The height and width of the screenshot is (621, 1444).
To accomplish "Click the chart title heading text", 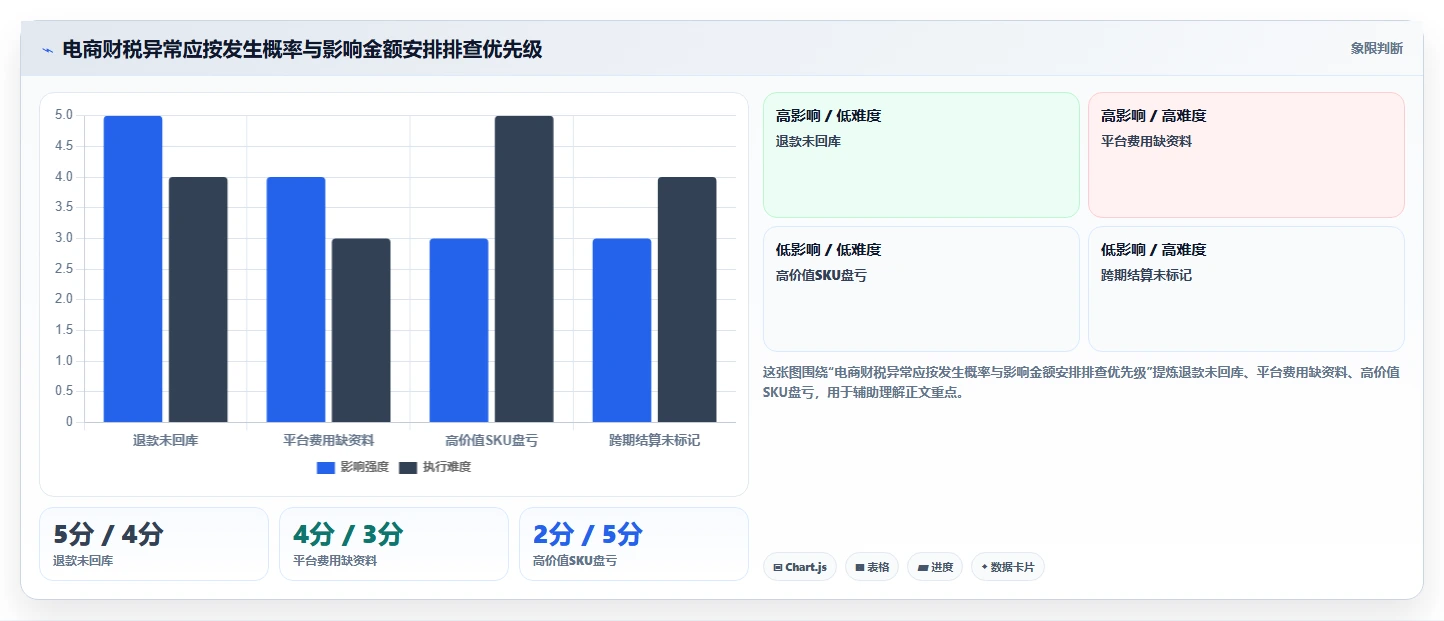I will tap(302, 49).
